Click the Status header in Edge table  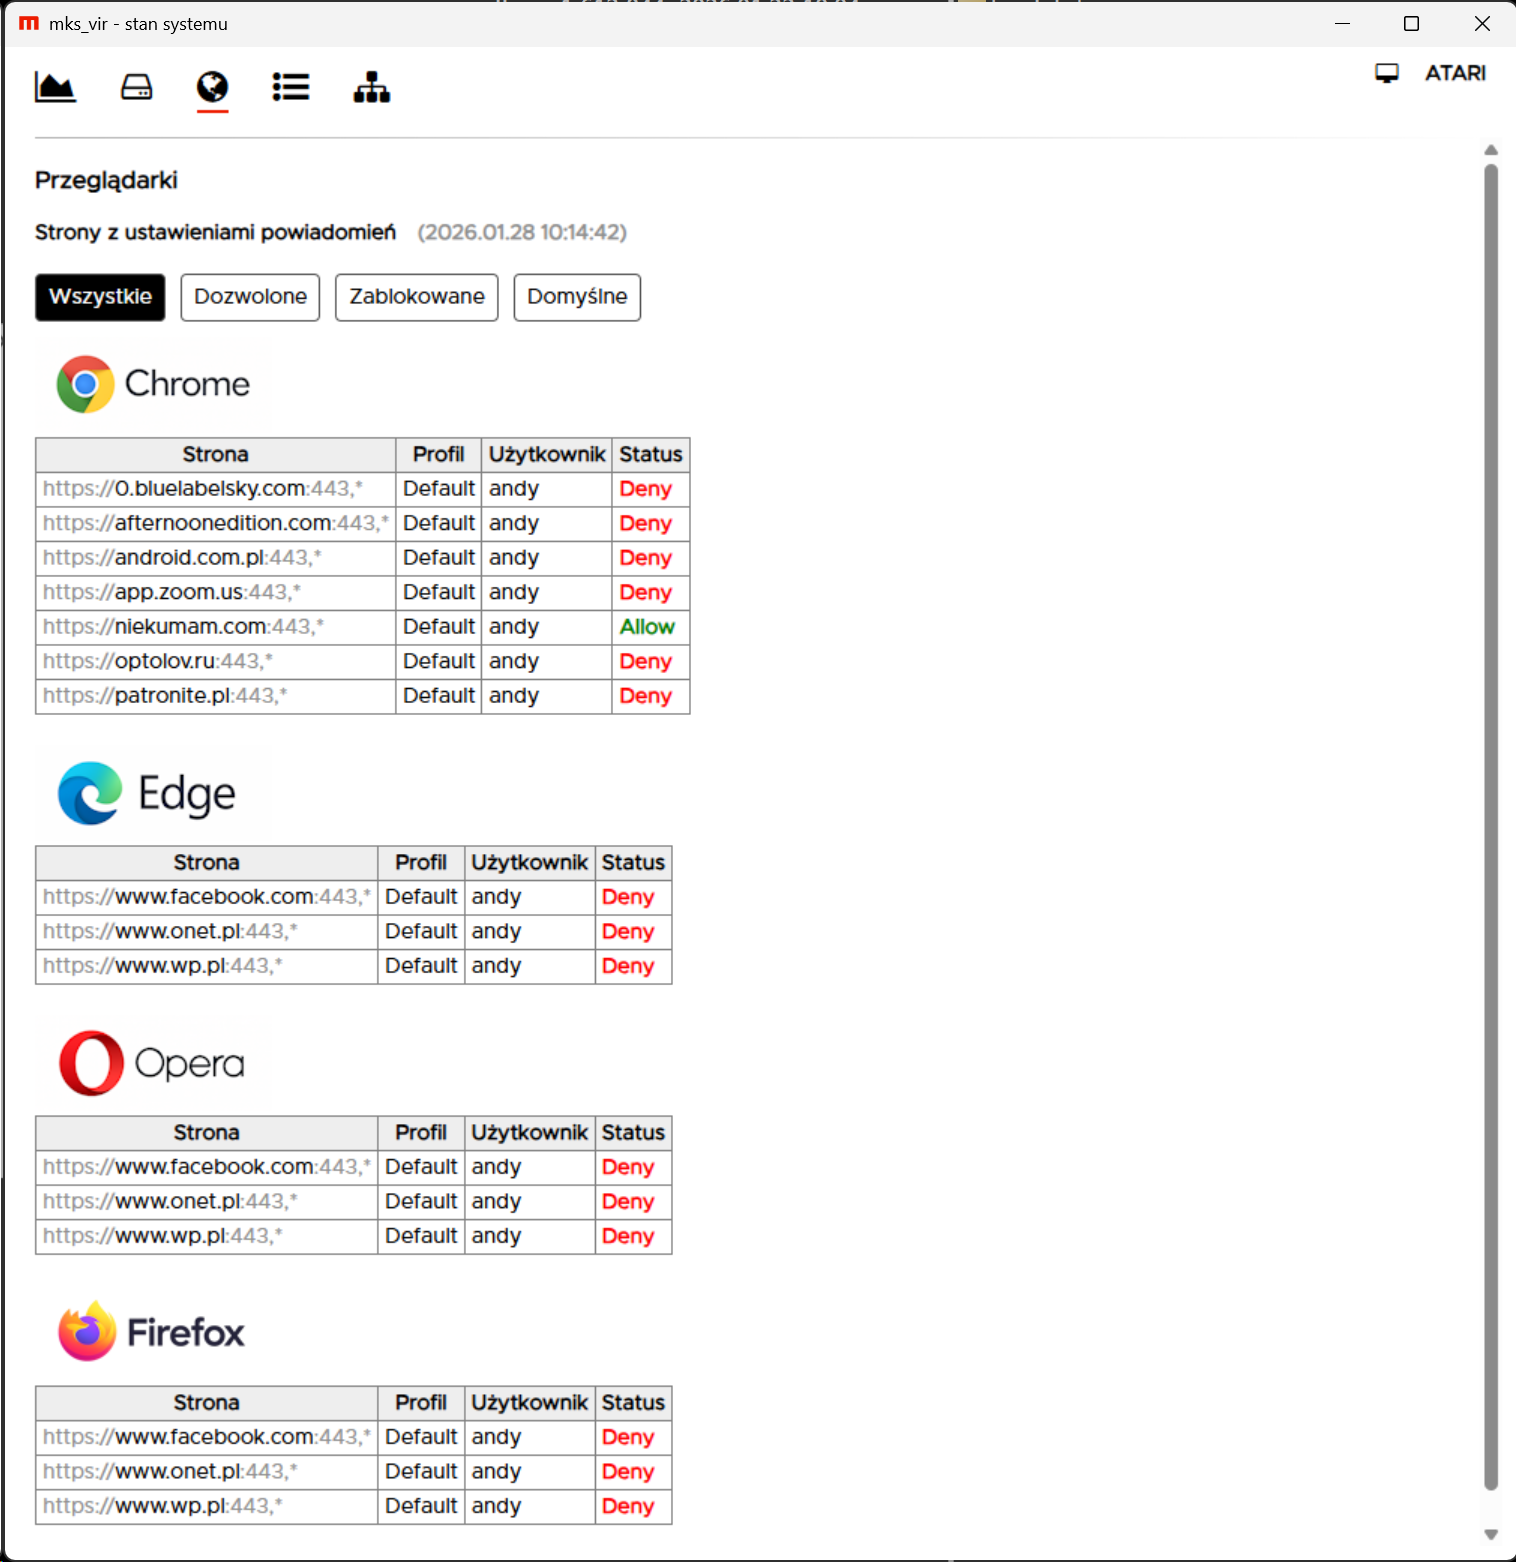tap(633, 863)
